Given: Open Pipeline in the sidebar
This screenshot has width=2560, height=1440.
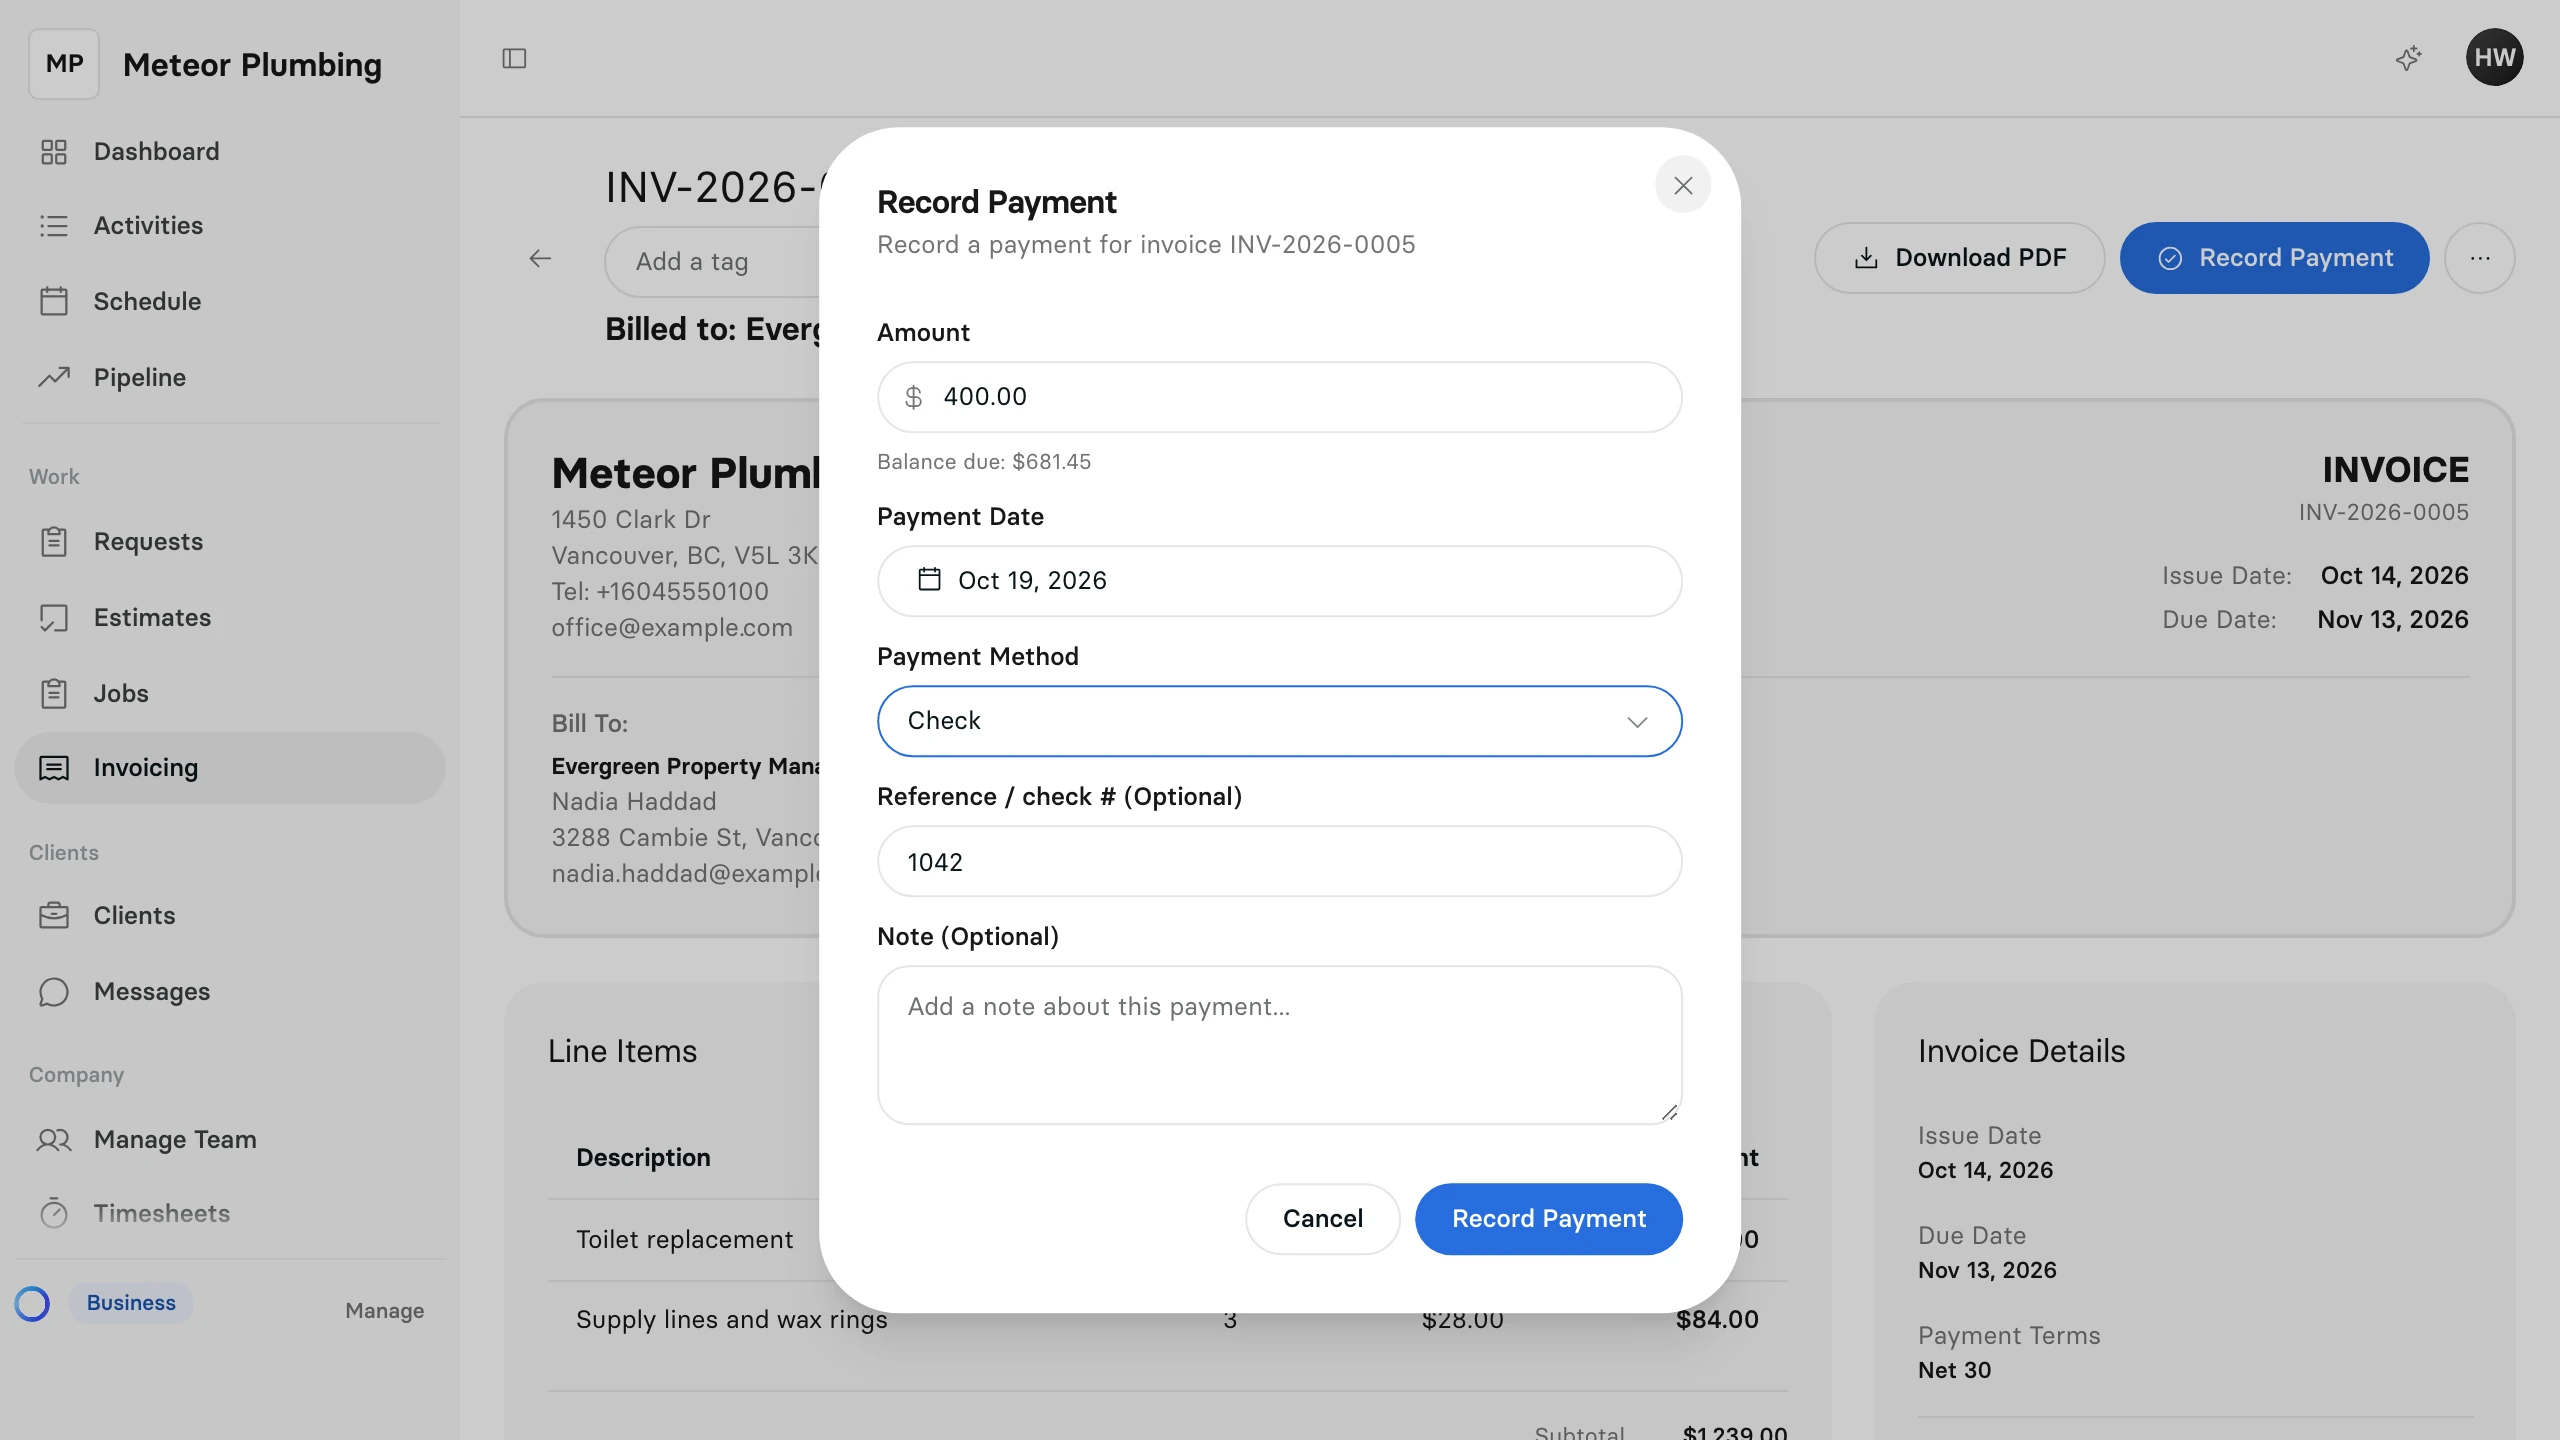Looking at the screenshot, I should click(x=230, y=377).
